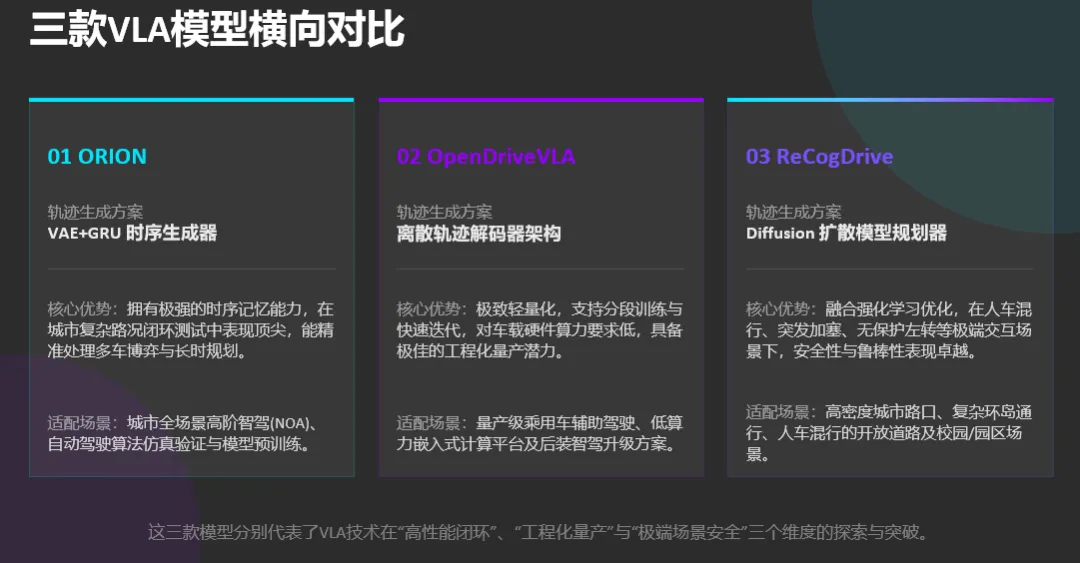The width and height of the screenshot is (1080, 563).
Task: Click 轨迹生成方案 label in the ReCogDrive card
Action: point(793,212)
